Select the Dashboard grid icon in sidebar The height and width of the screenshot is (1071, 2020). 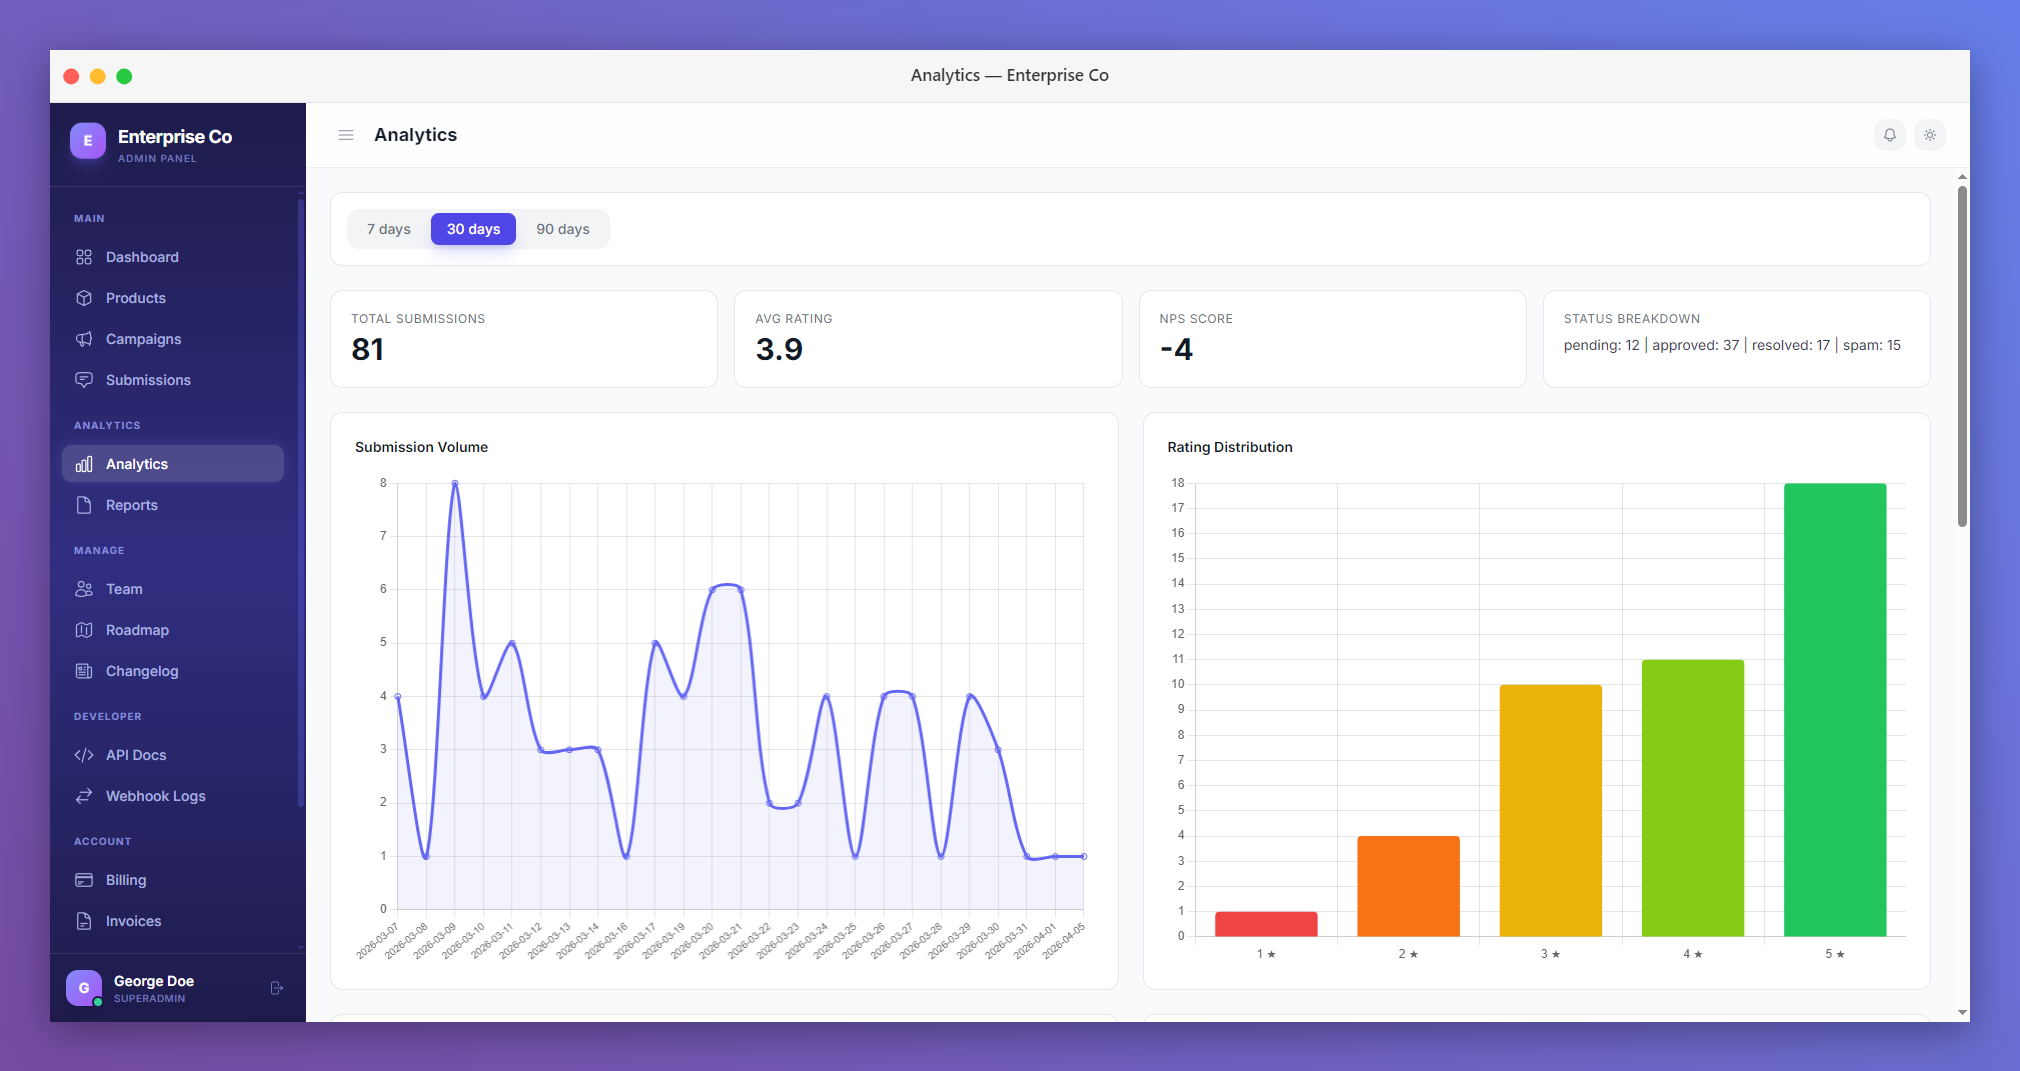[x=85, y=257]
